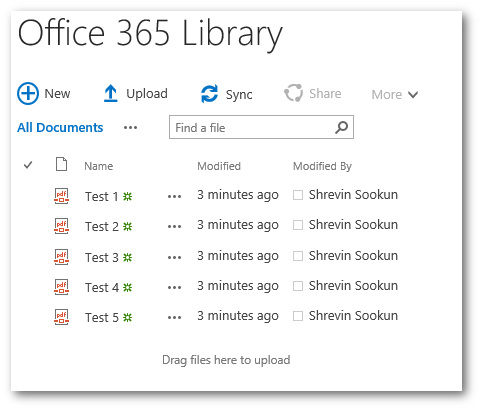Select the All Documents view
Screen dimensions: 481x410
pos(60,128)
